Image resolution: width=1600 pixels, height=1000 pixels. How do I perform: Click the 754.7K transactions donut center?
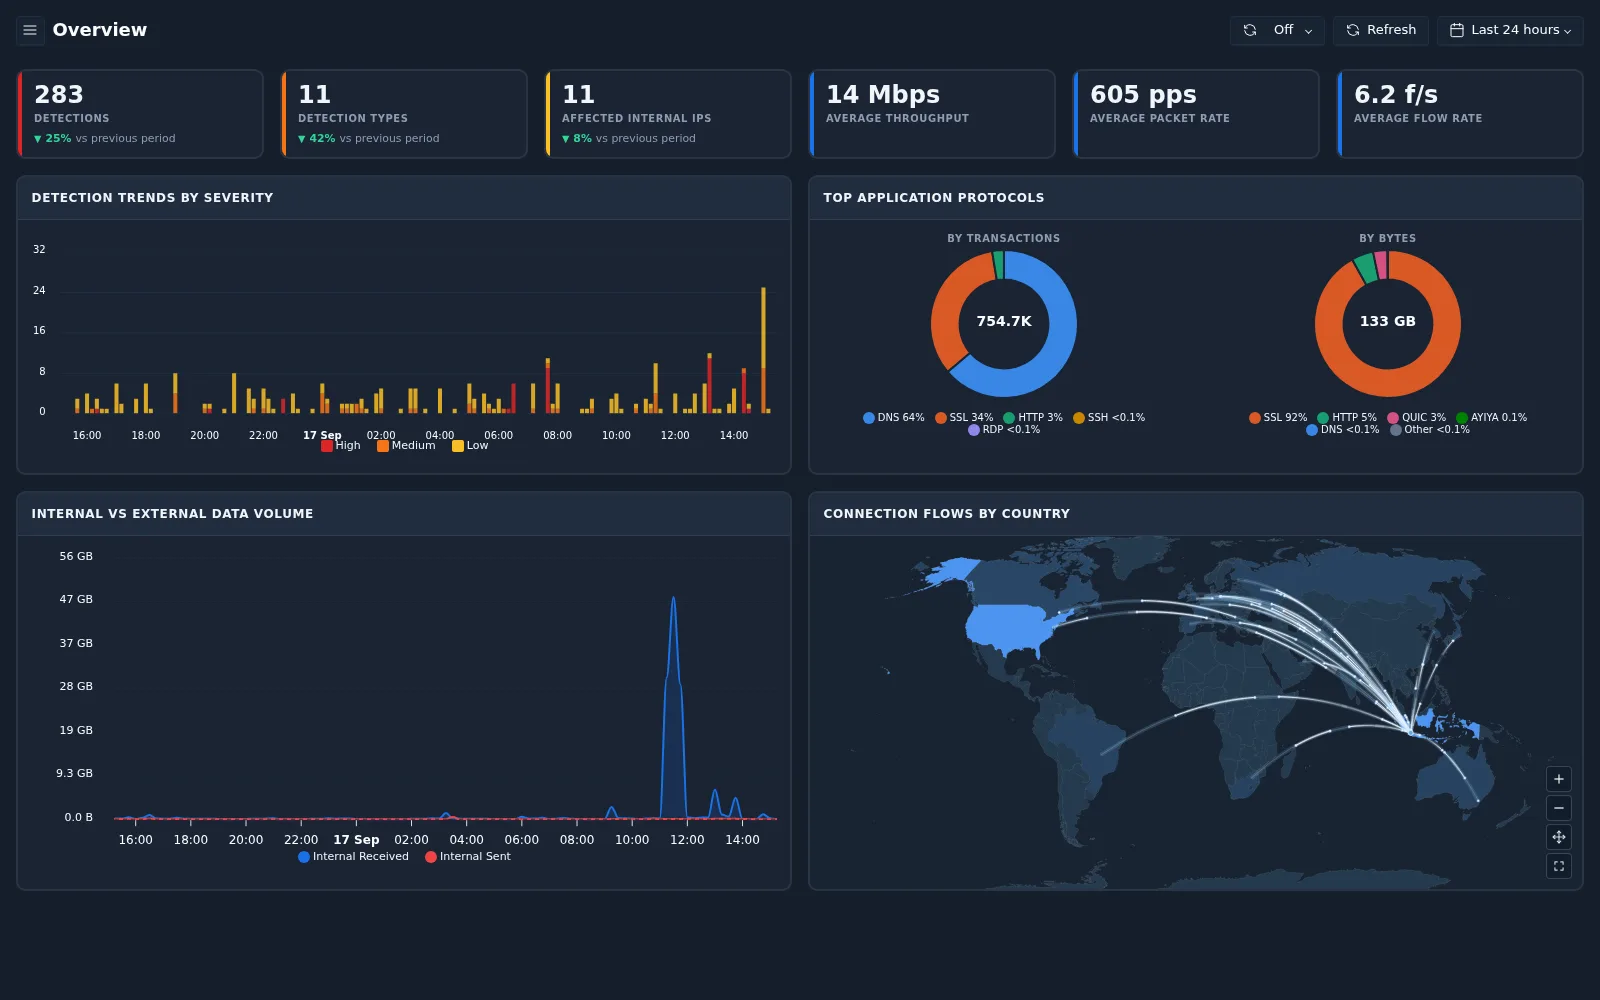pyautogui.click(x=1004, y=322)
